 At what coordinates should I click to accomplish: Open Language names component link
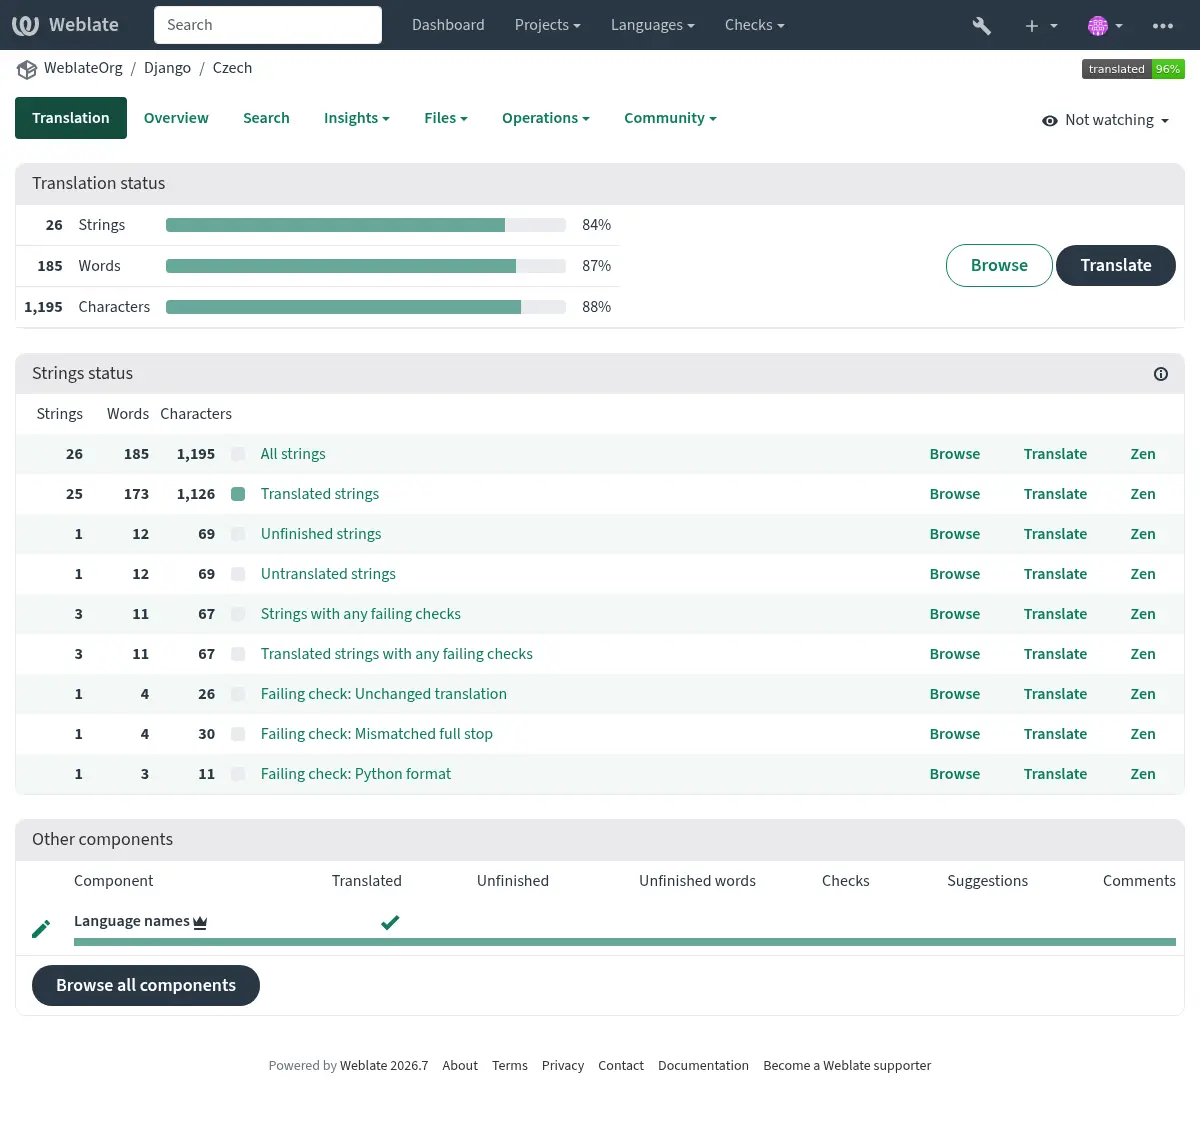click(x=132, y=921)
